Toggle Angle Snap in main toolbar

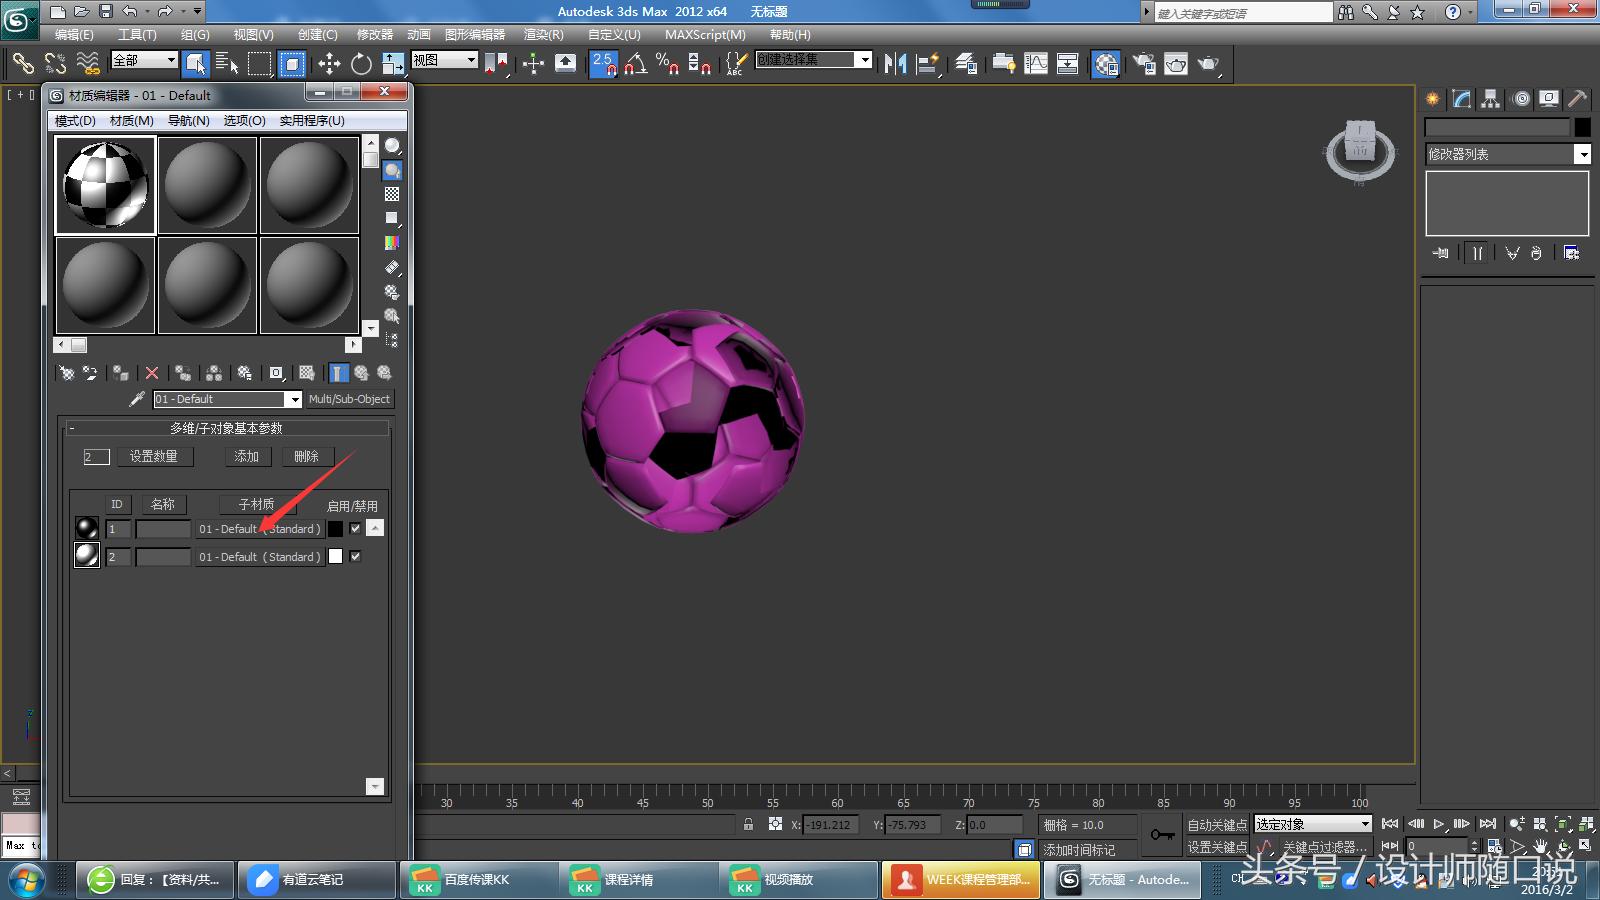pos(634,62)
